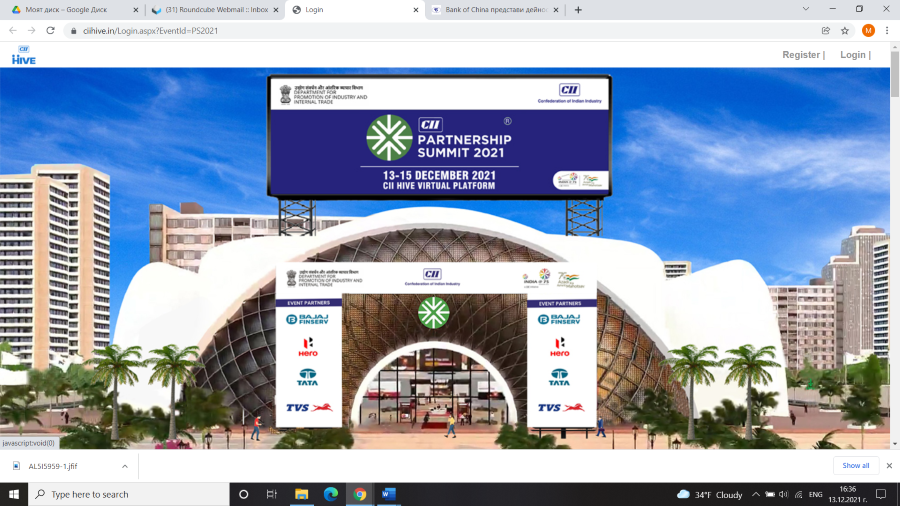Open Microsoft Edge from taskbar
This screenshot has height=506, width=900.
point(331,494)
